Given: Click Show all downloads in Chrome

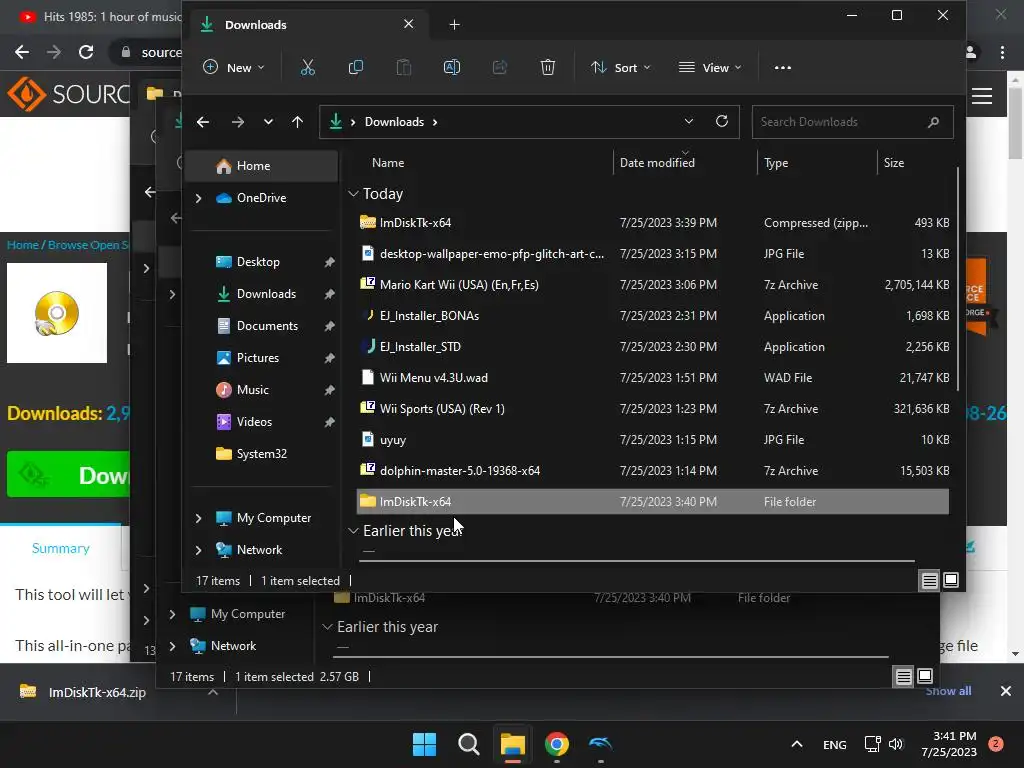Looking at the screenshot, I should [x=948, y=691].
